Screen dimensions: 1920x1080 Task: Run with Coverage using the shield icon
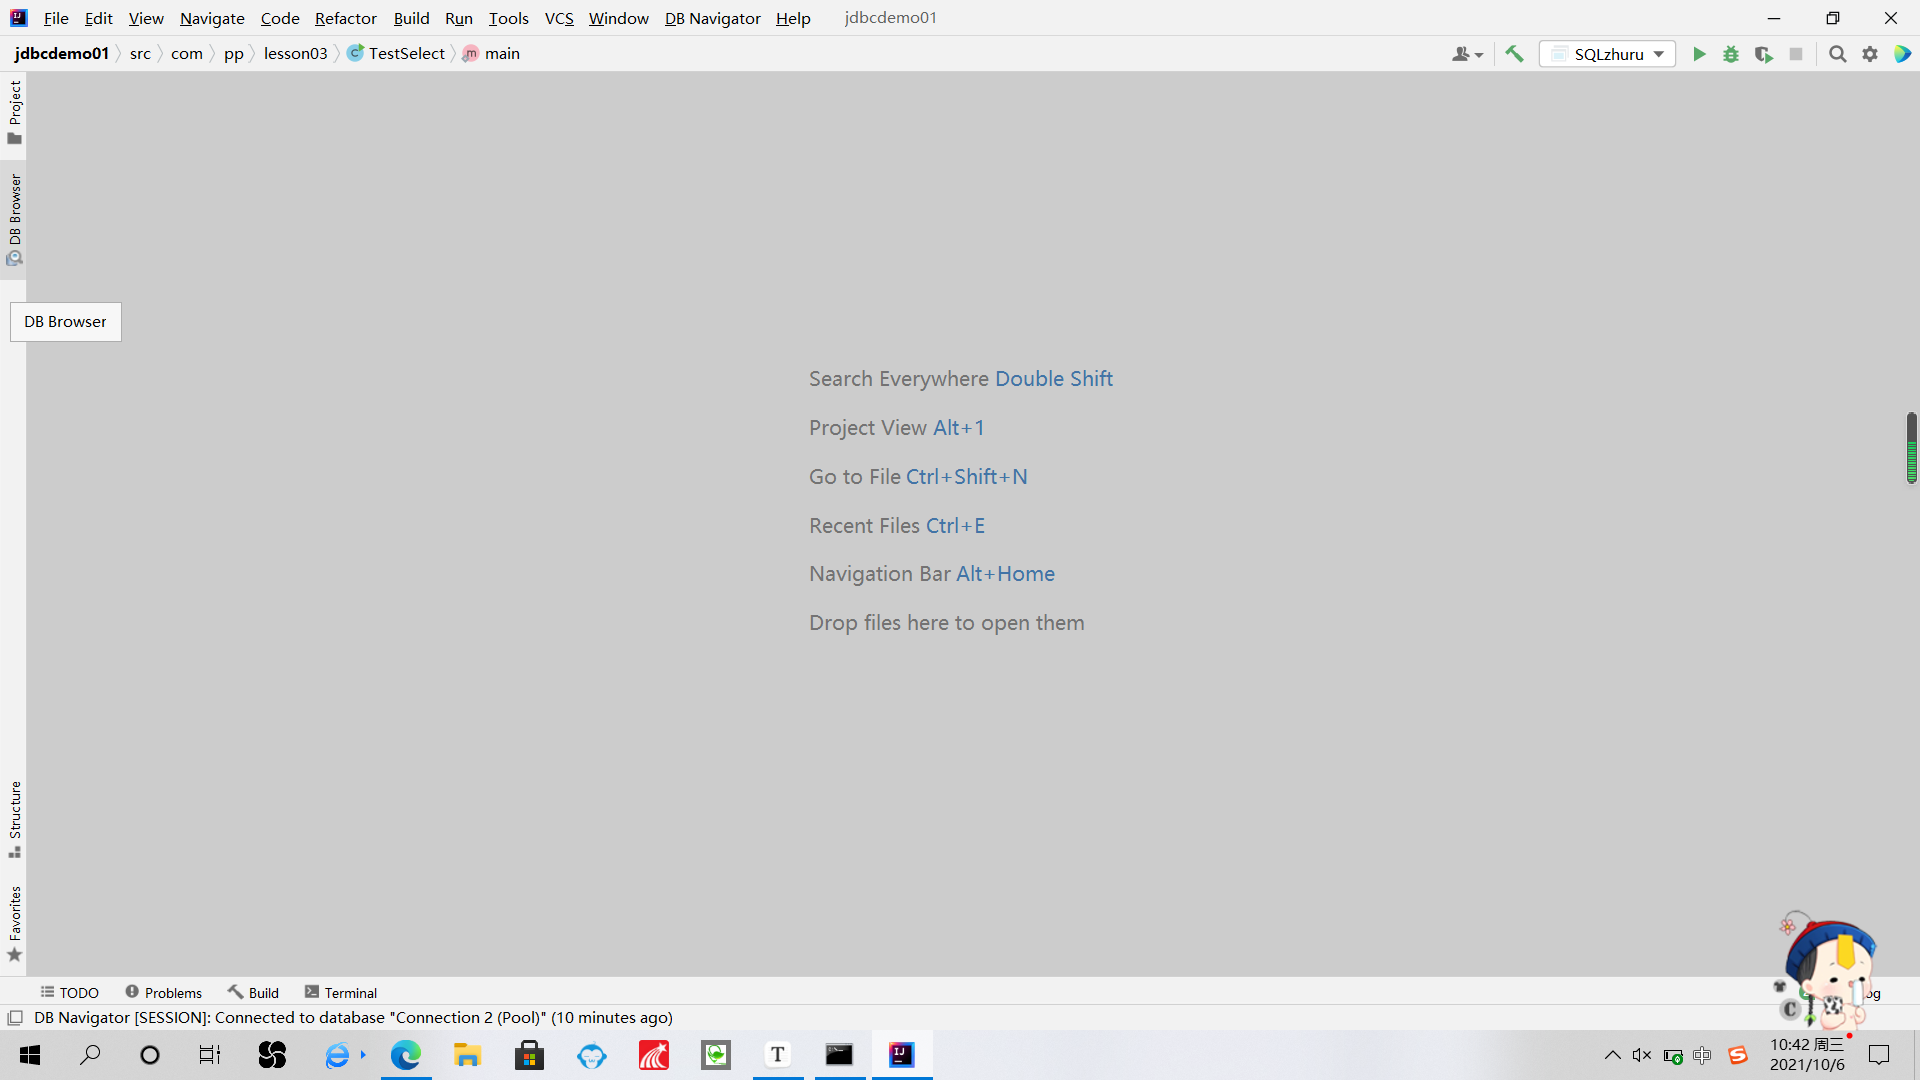[1763, 54]
